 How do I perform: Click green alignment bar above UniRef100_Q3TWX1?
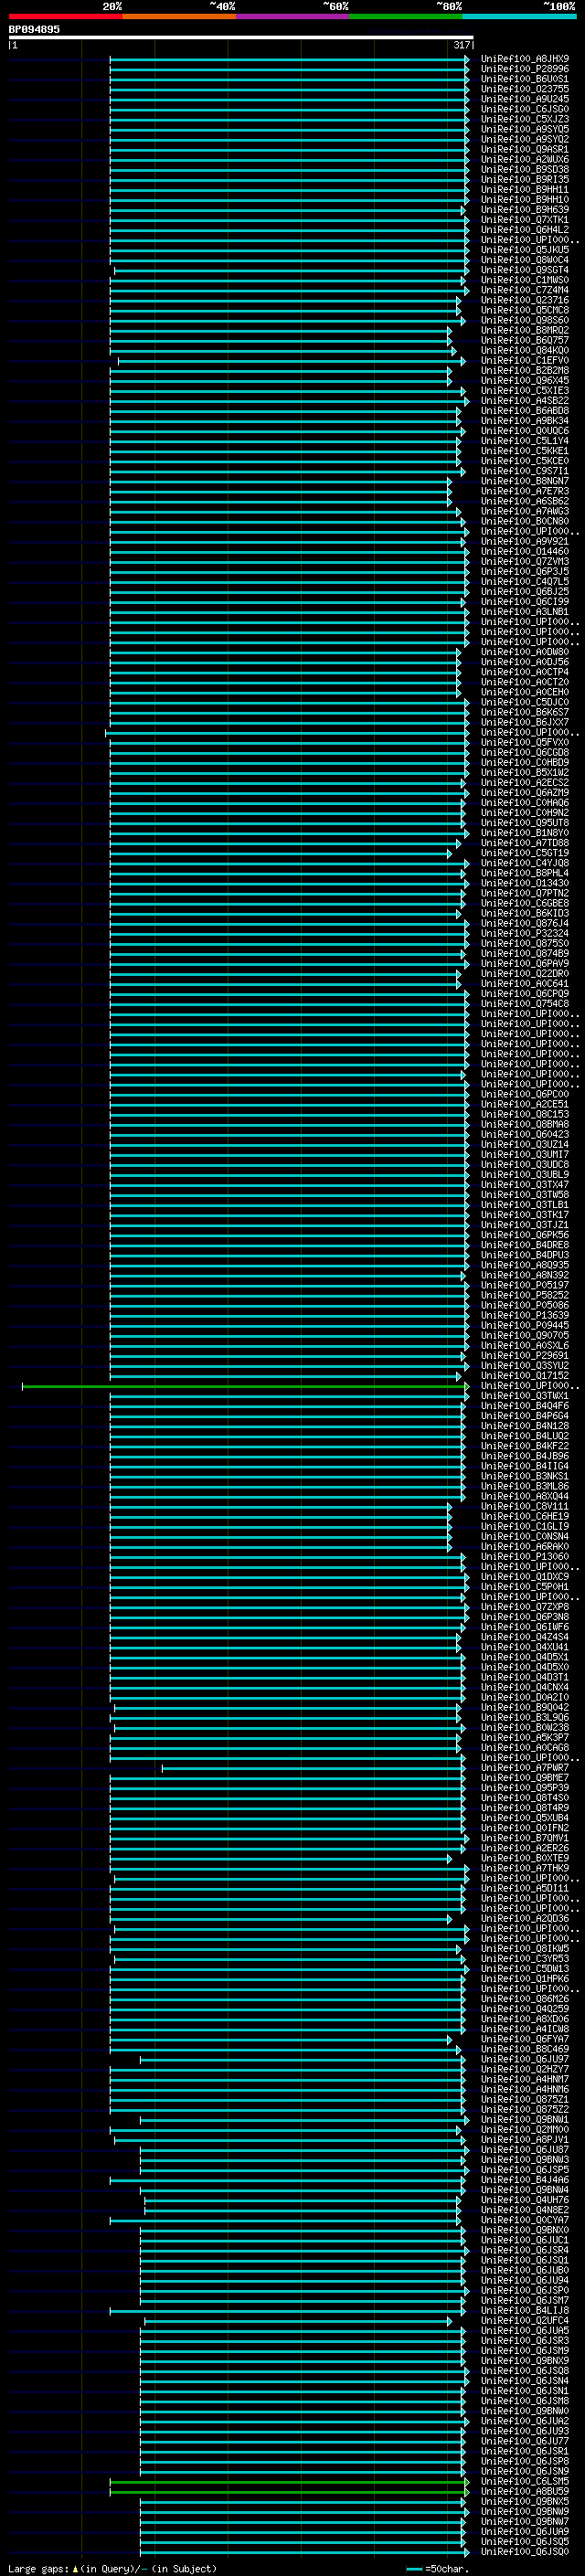pyautogui.click(x=245, y=1386)
